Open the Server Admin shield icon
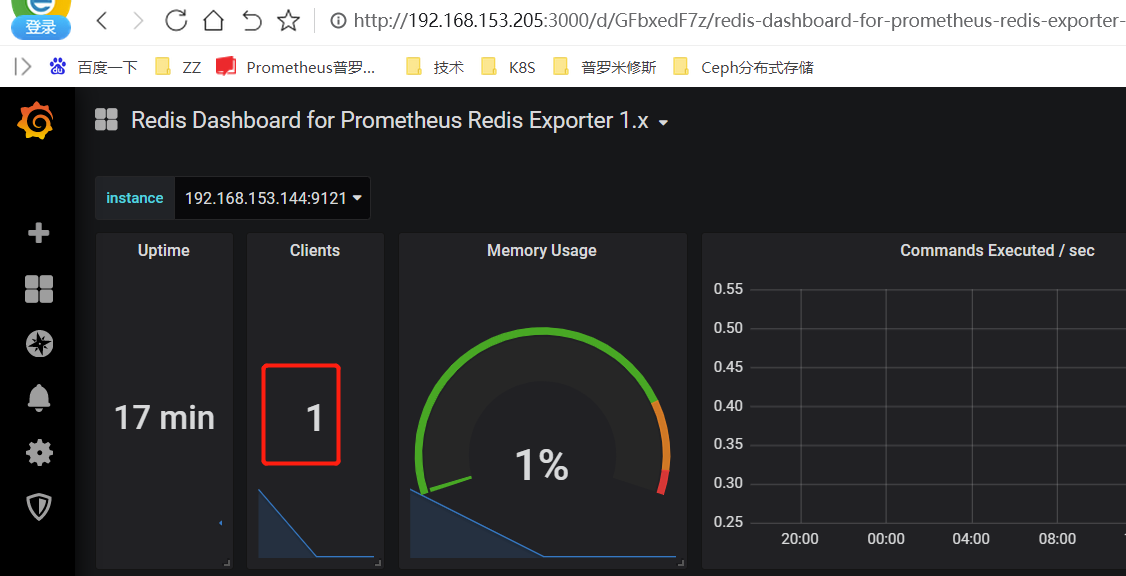The image size is (1126, 576). coord(39,507)
